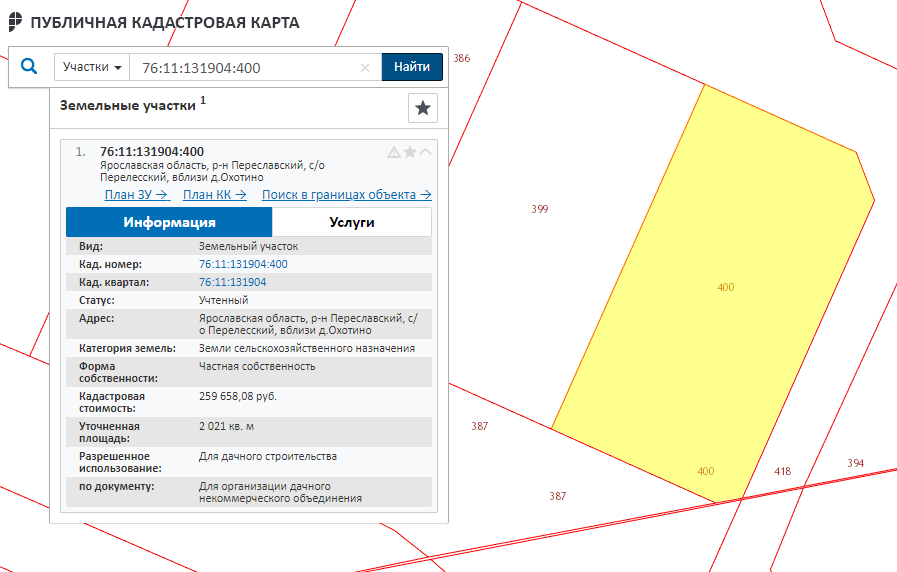Viewport: 897px width, 572px height.
Task: Click the value 259 658,08 руб.
Action: [237, 396]
